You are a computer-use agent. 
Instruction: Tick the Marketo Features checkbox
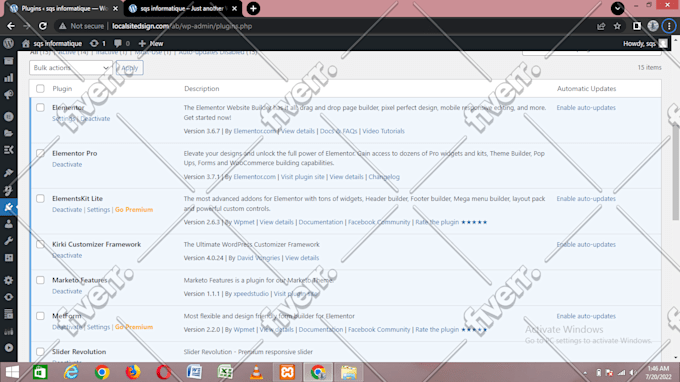click(x=40, y=280)
